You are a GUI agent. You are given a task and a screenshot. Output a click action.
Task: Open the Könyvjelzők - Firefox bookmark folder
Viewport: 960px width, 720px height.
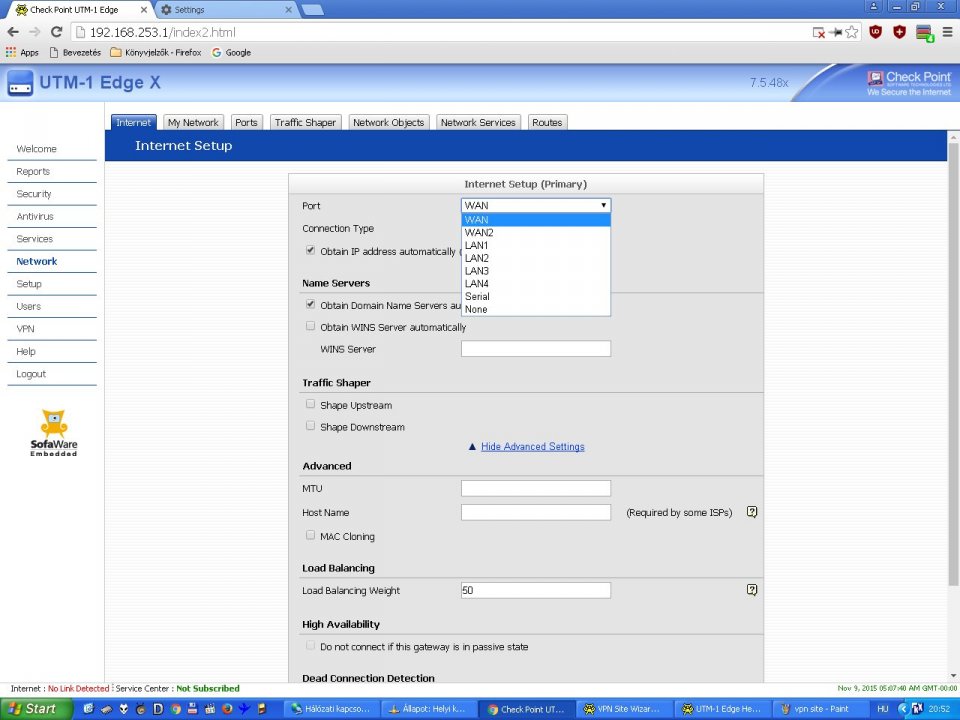[x=156, y=53]
